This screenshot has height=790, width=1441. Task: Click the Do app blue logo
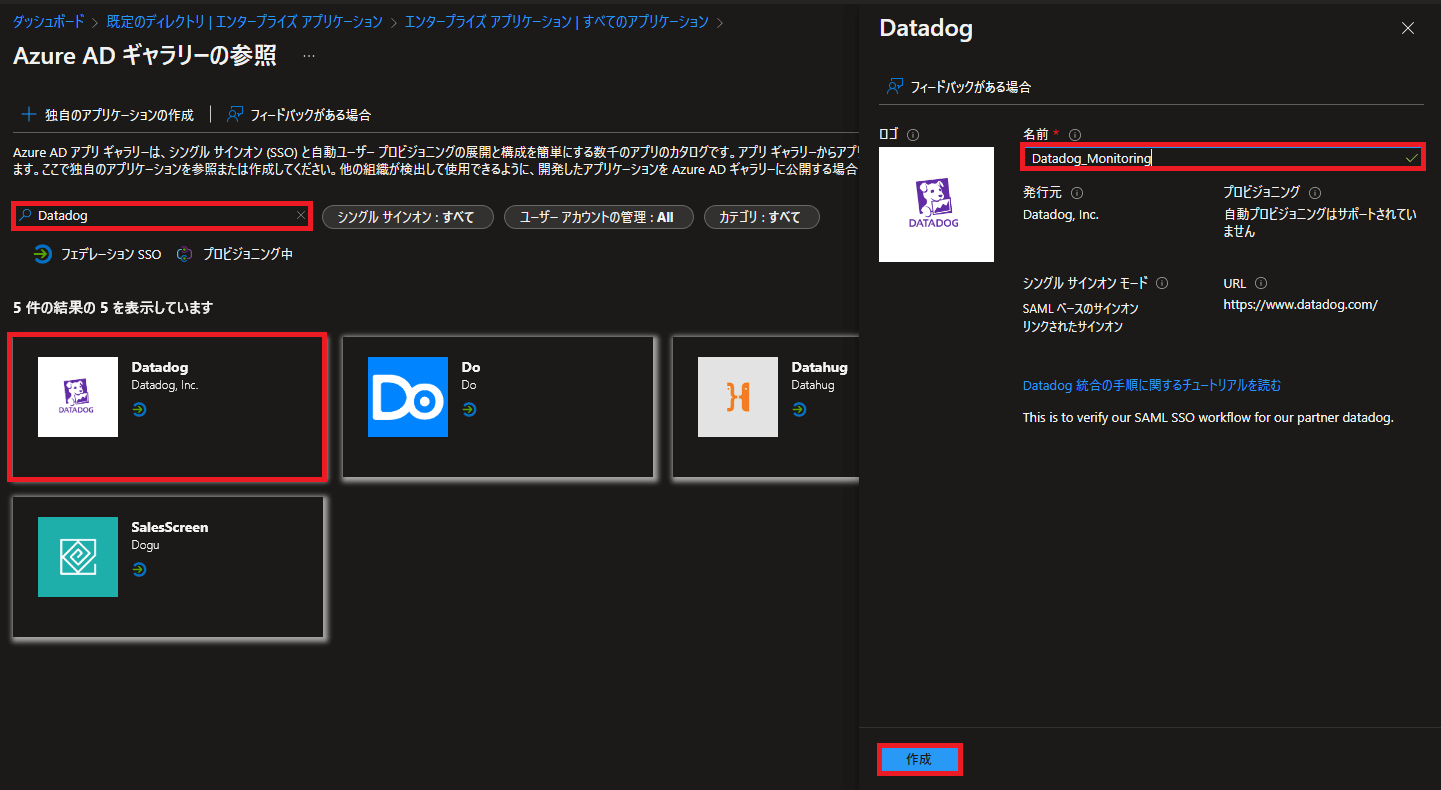click(x=408, y=397)
